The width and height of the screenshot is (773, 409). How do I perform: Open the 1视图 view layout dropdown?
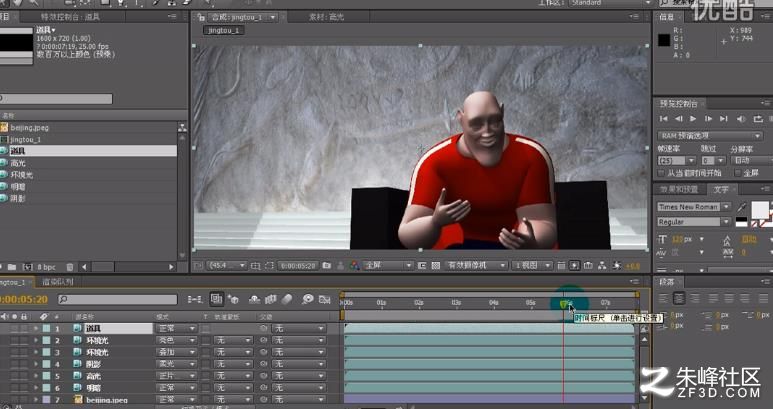pos(532,266)
